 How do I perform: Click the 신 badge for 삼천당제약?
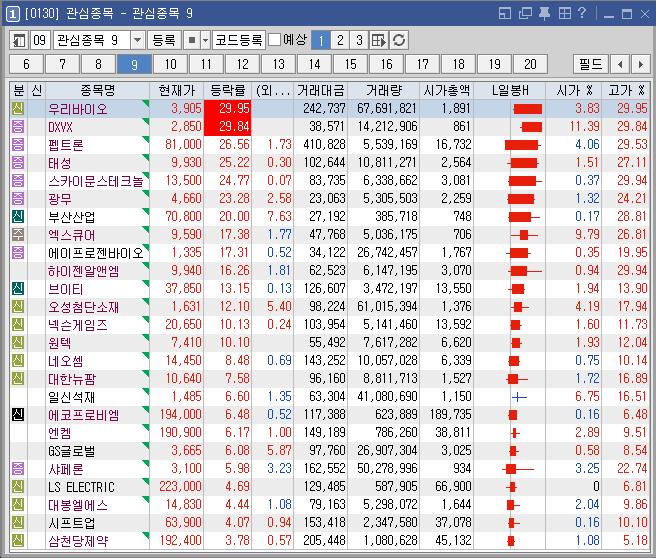(x=18, y=540)
